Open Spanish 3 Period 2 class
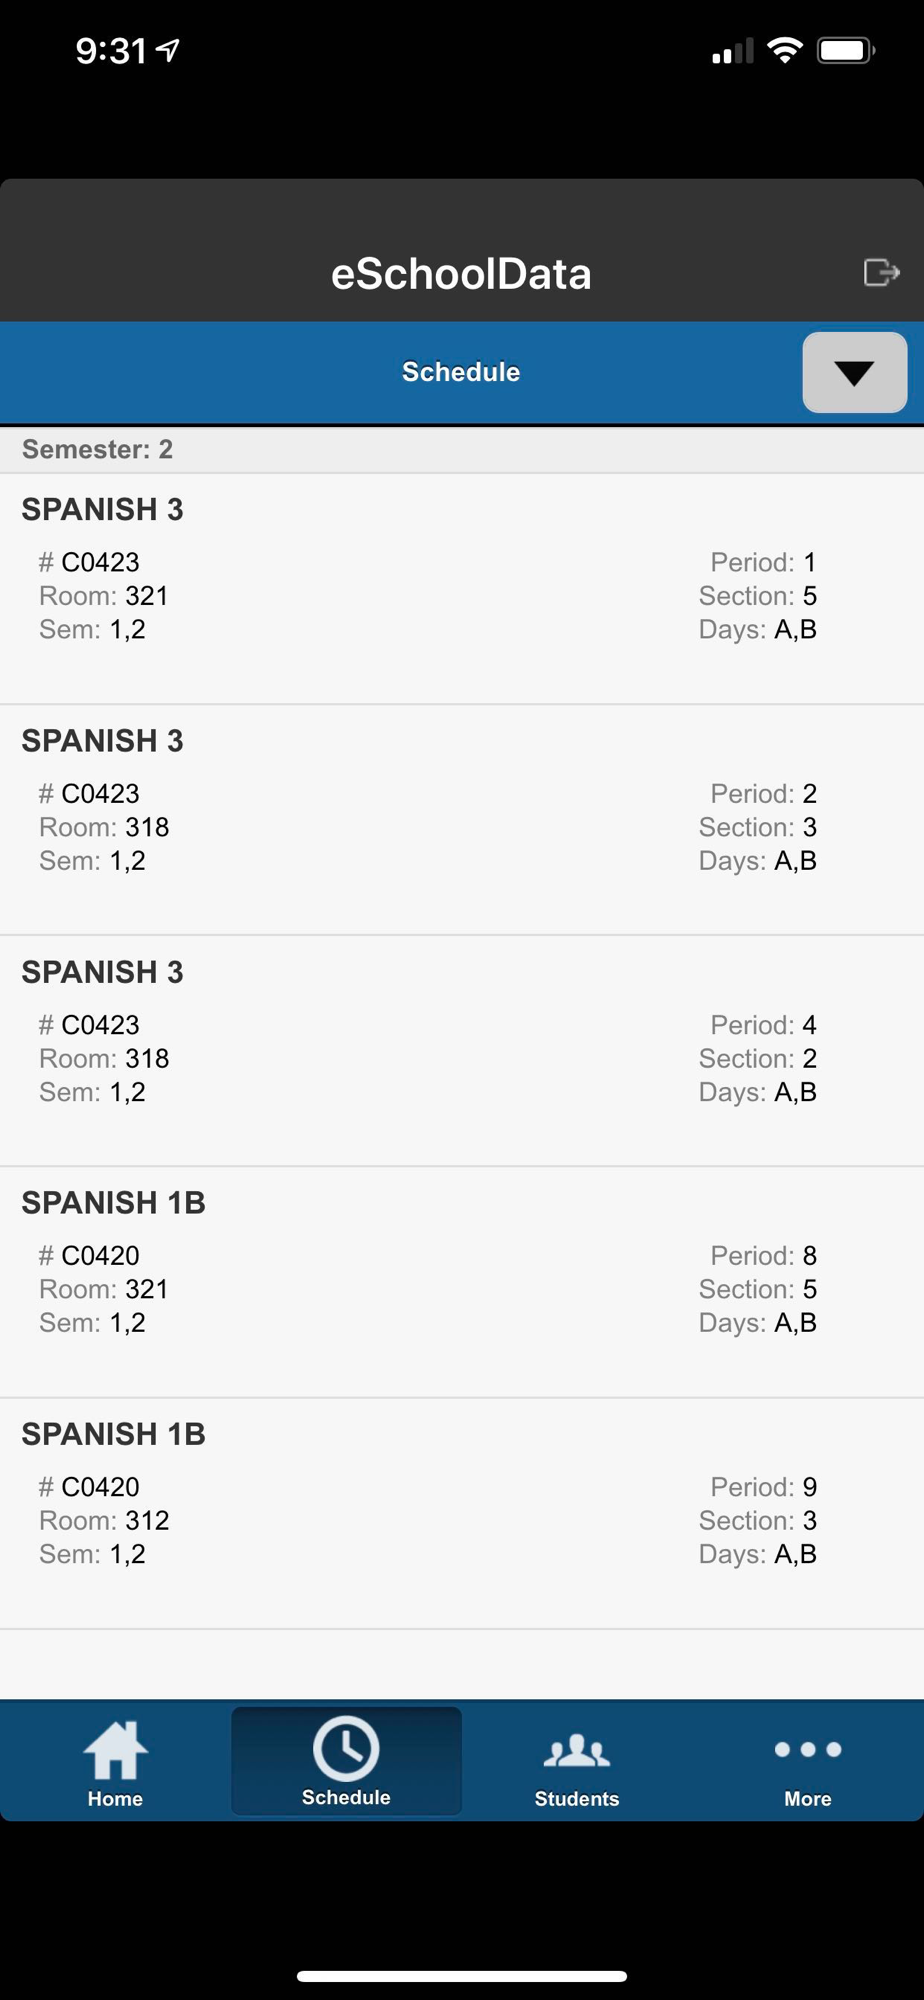Image resolution: width=924 pixels, height=2000 pixels. (462, 820)
